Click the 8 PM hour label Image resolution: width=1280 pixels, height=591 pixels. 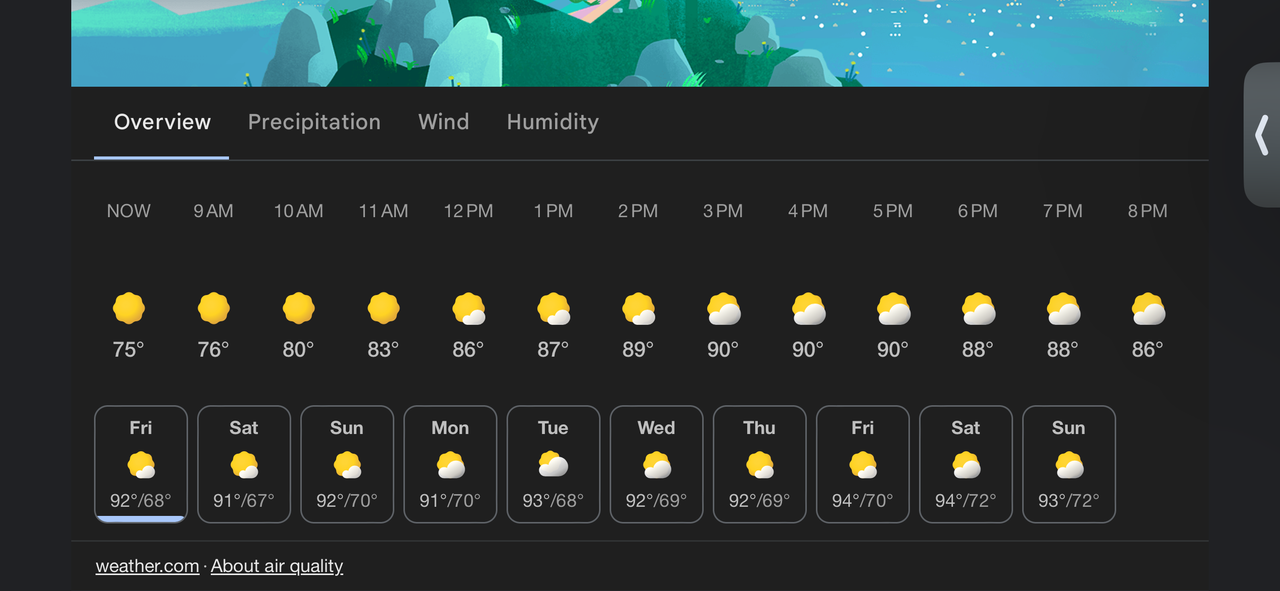click(x=1148, y=211)
